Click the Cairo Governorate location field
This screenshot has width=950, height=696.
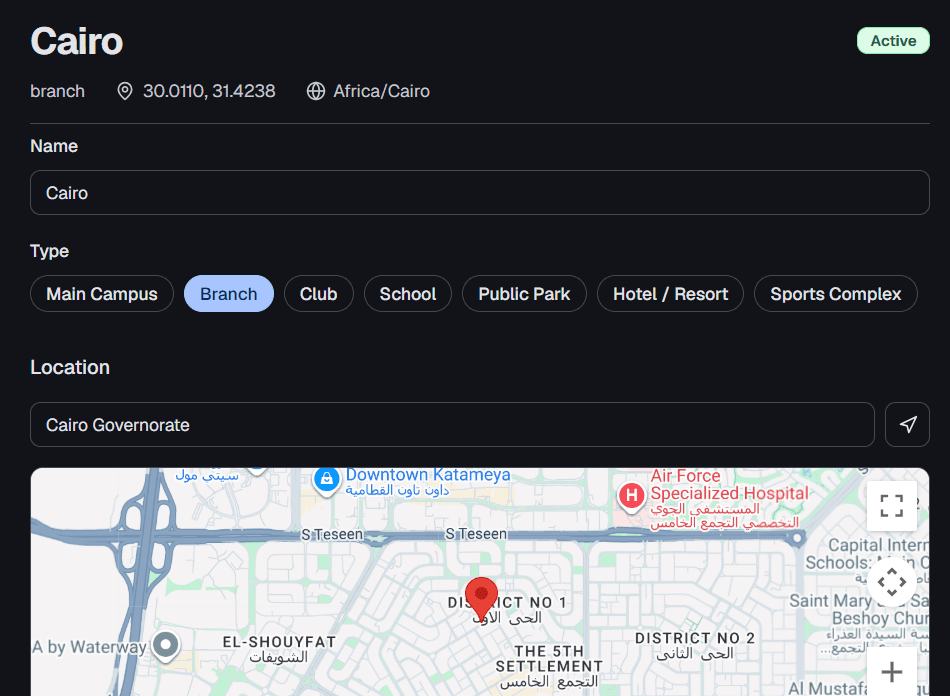click(452, 425)
